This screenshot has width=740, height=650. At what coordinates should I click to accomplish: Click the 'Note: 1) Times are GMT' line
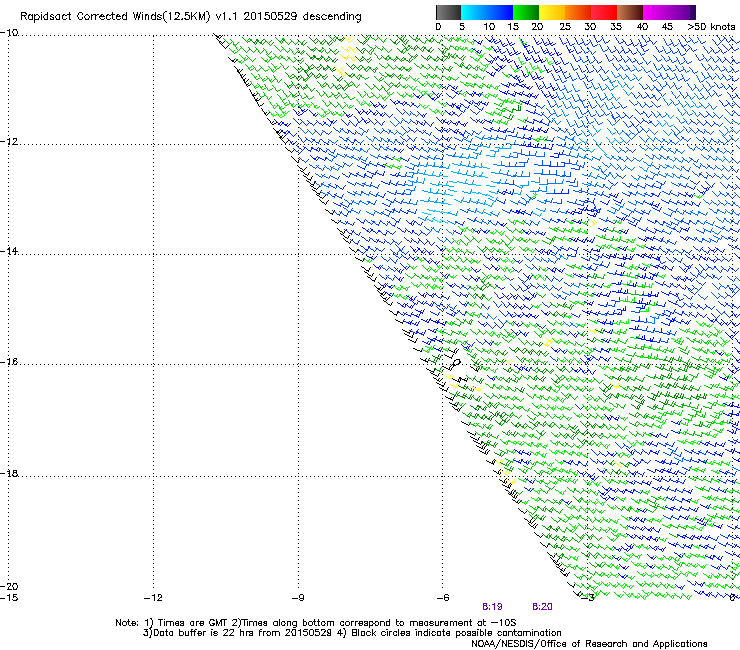(315, 623)
